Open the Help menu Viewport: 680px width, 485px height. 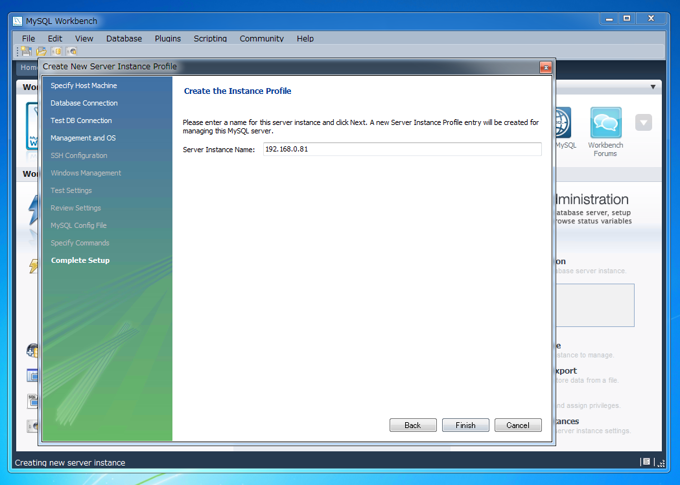click(x=305, y=39)
